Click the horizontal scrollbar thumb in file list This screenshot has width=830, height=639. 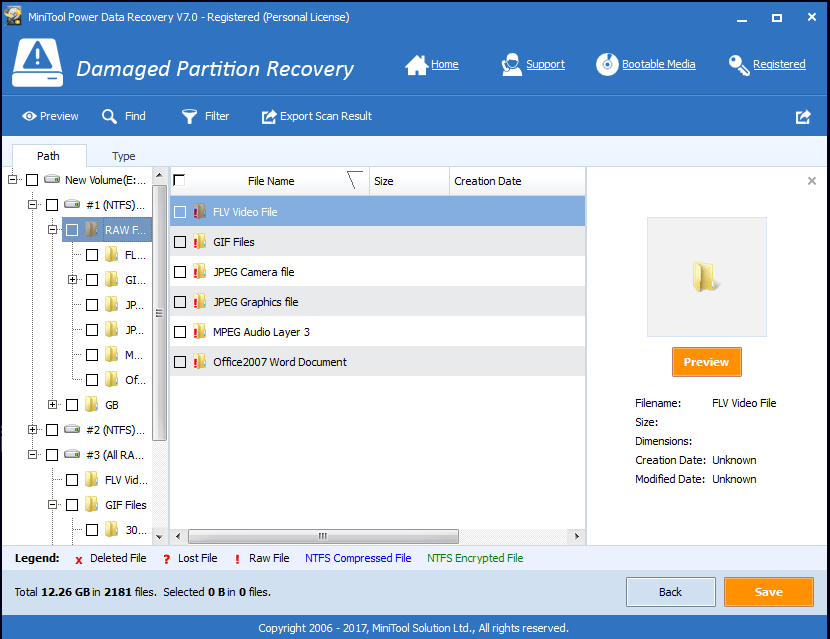323,536
